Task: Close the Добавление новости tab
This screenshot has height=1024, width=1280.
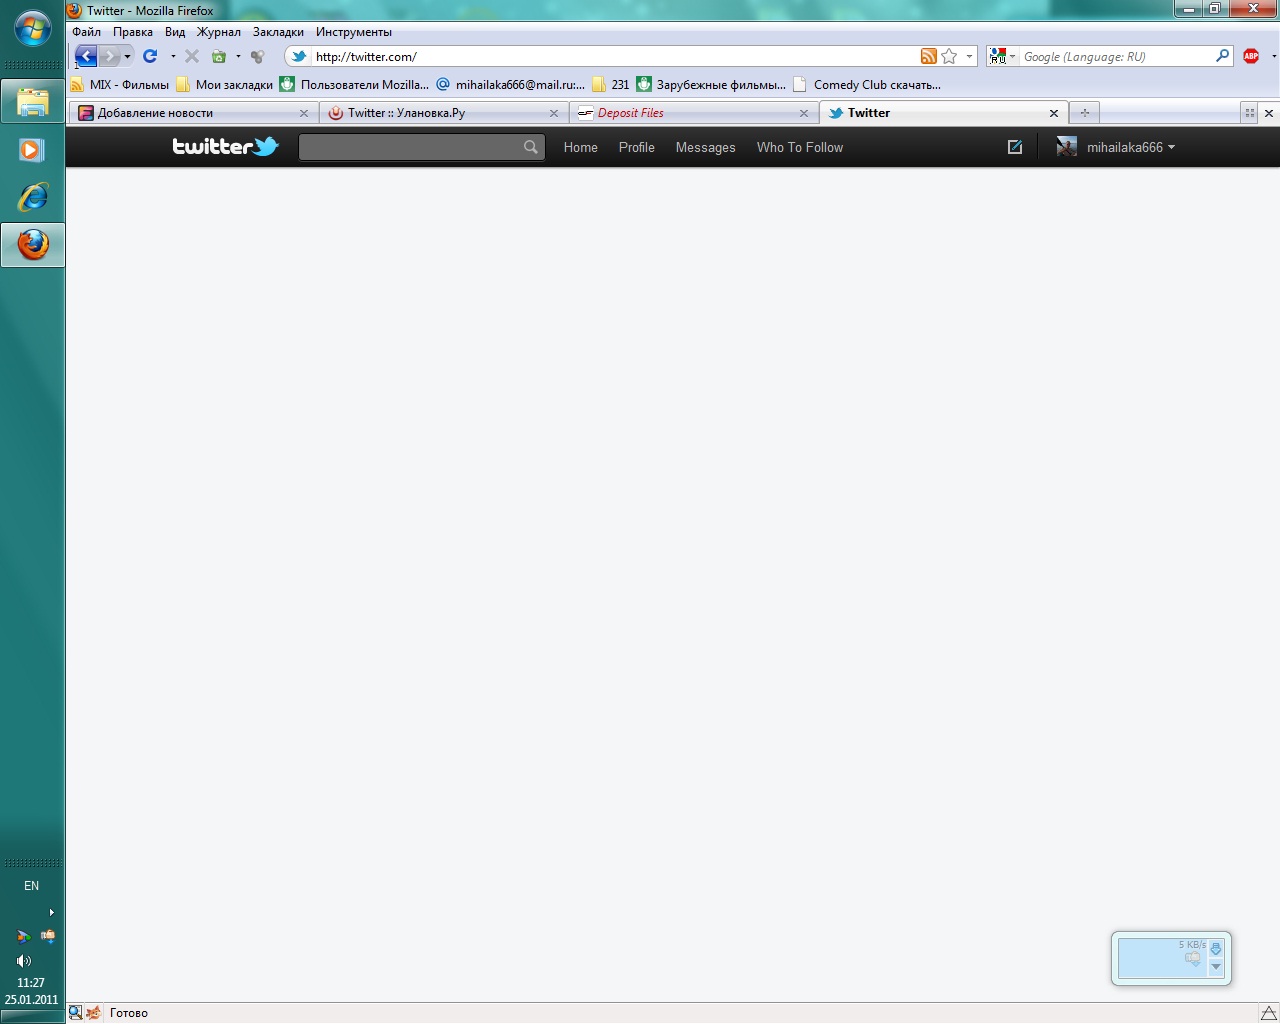Action: click(304, 113)
